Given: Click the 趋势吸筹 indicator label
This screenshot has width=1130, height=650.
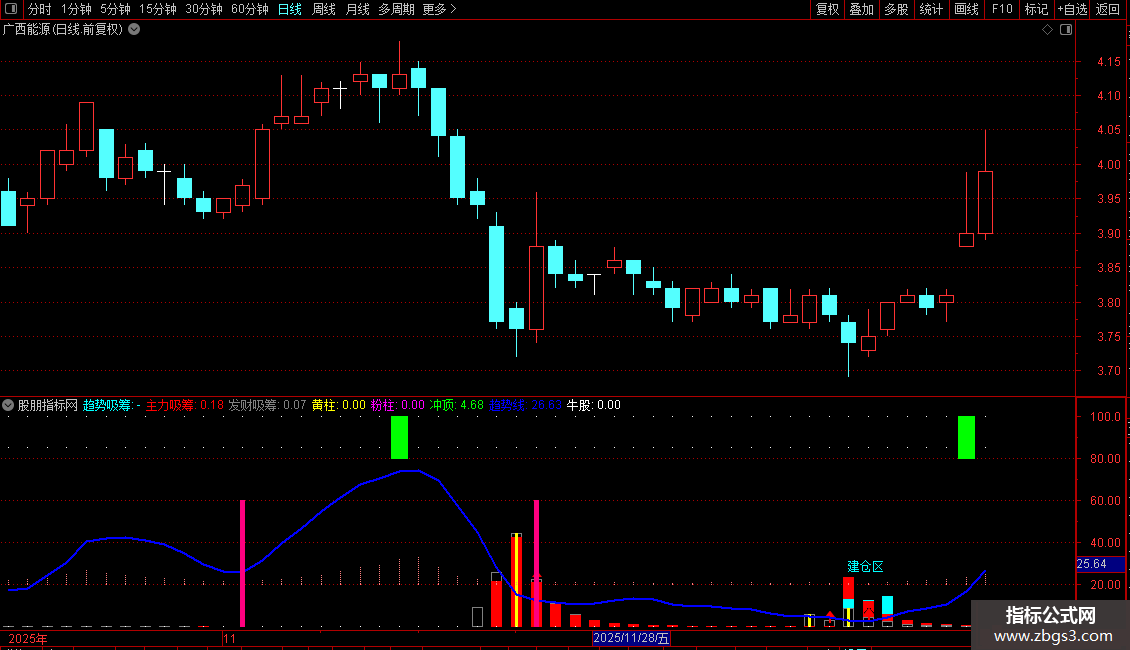Looking at the screenshot, I should click(112, 405).
